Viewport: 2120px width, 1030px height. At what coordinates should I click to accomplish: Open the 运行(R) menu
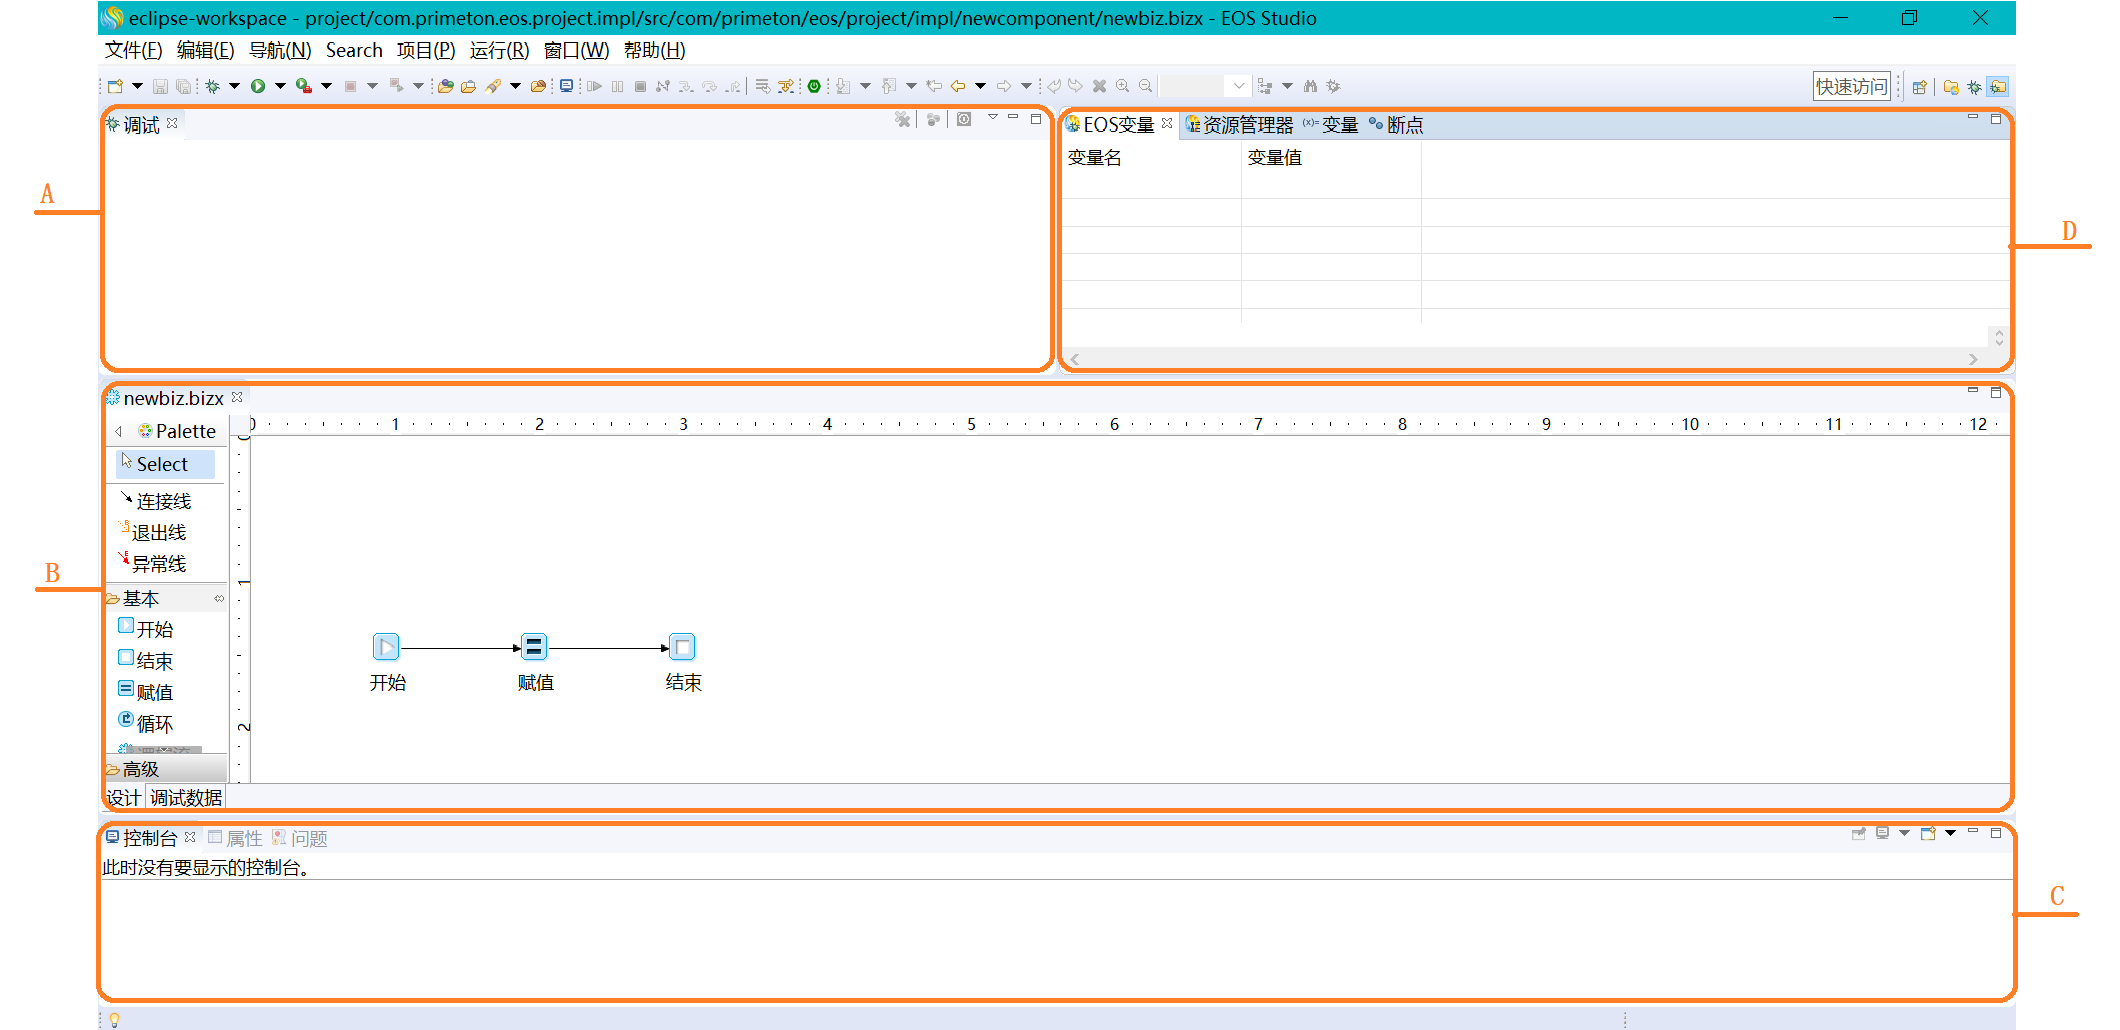pos(498,50)
